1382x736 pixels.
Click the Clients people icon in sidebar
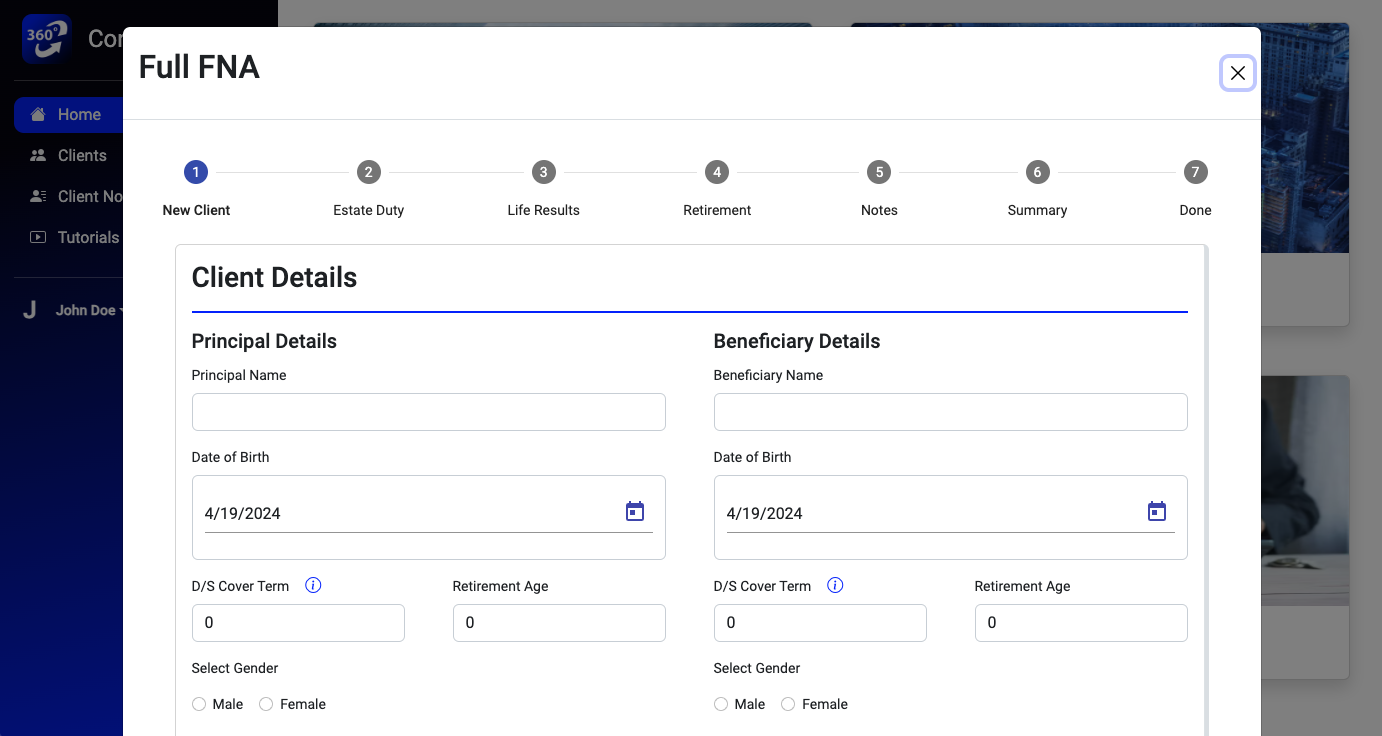click(x=38, y=156)
